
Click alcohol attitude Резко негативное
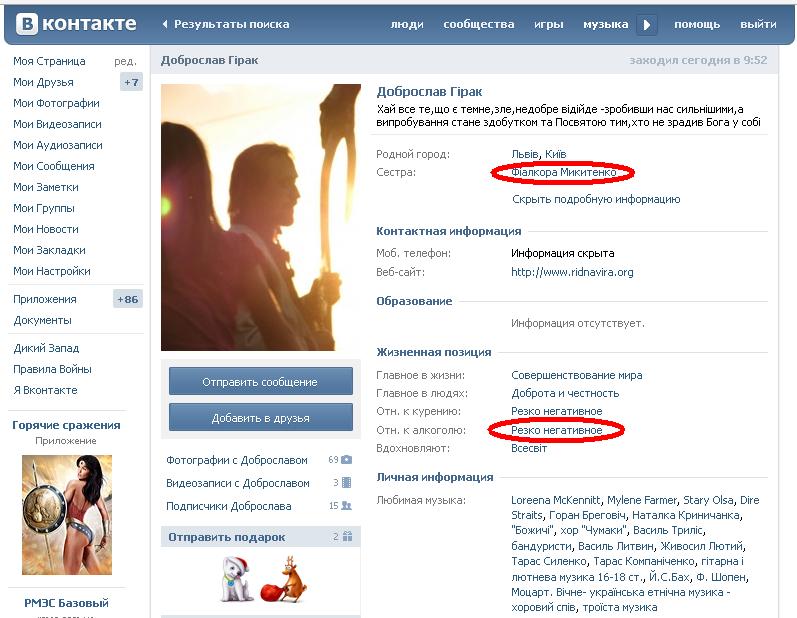click(x=557, y=430)
